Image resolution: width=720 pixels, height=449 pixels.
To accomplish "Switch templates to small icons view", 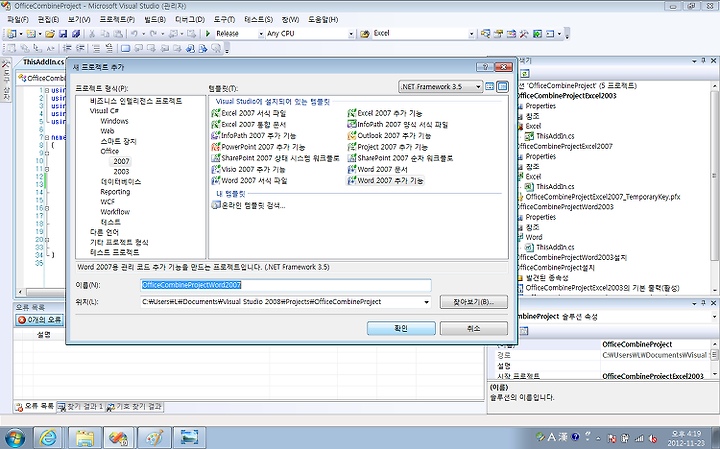I will (503, 86).
